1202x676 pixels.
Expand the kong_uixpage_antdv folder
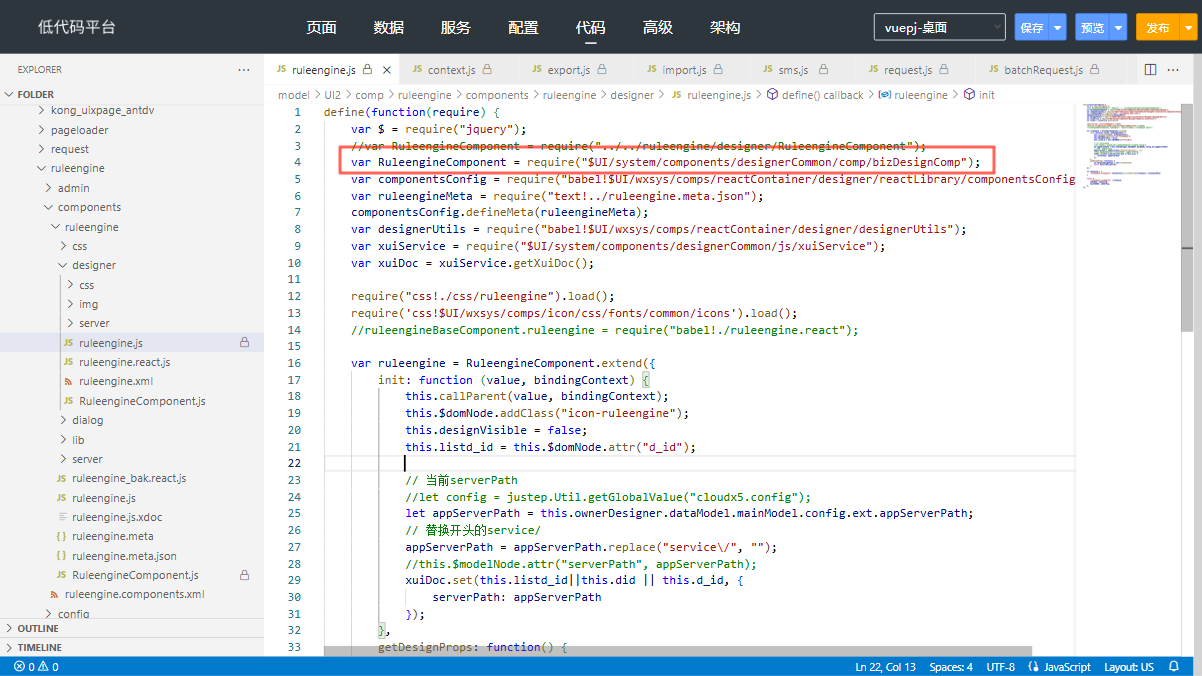tap(132, 110)
